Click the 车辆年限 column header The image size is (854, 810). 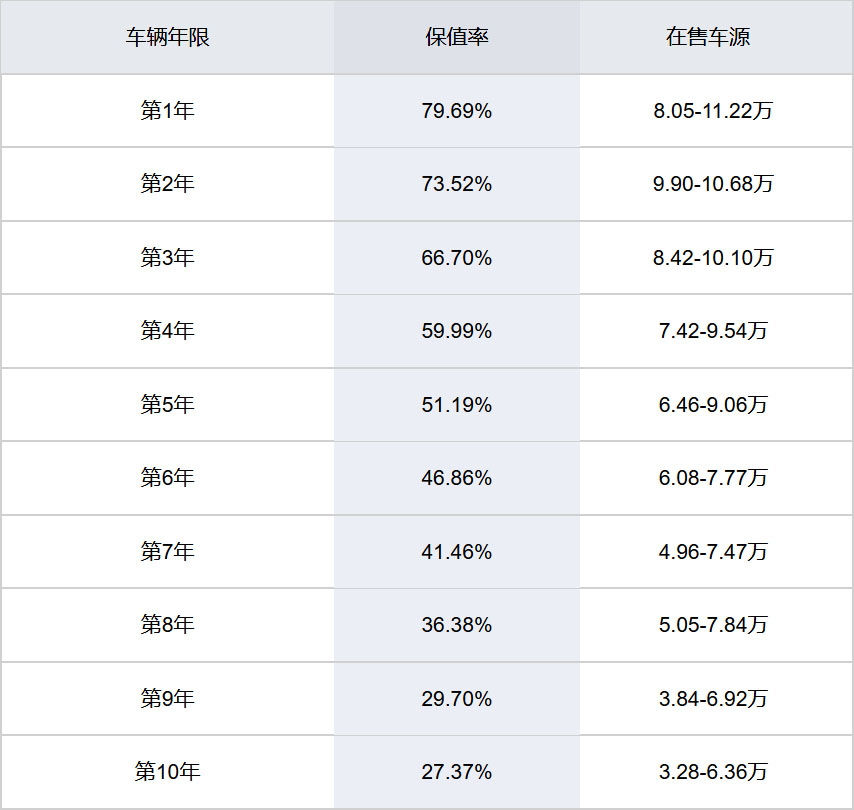[x=167, y=38]
